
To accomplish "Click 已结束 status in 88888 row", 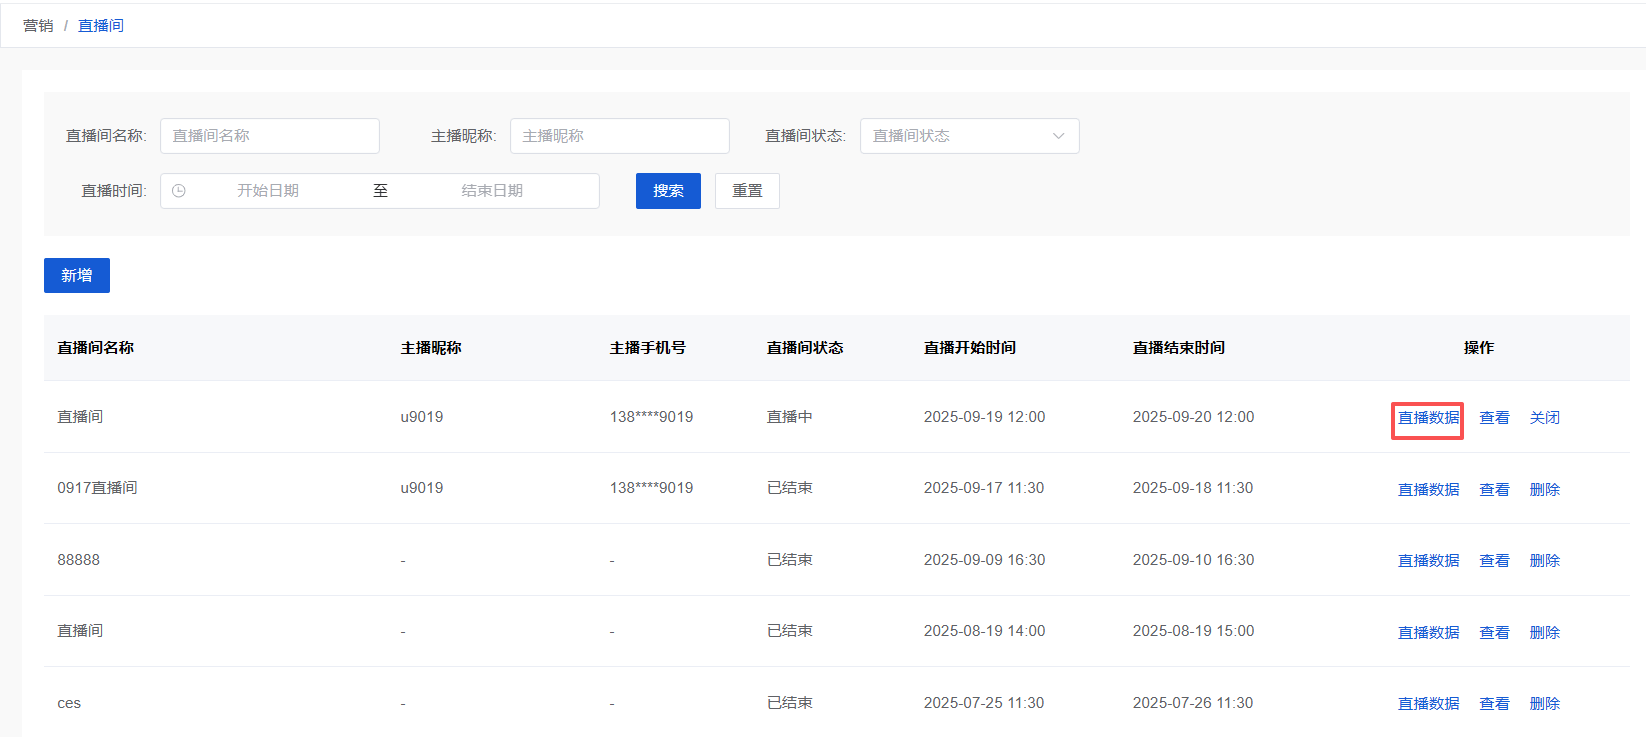I will coord(790,560).
